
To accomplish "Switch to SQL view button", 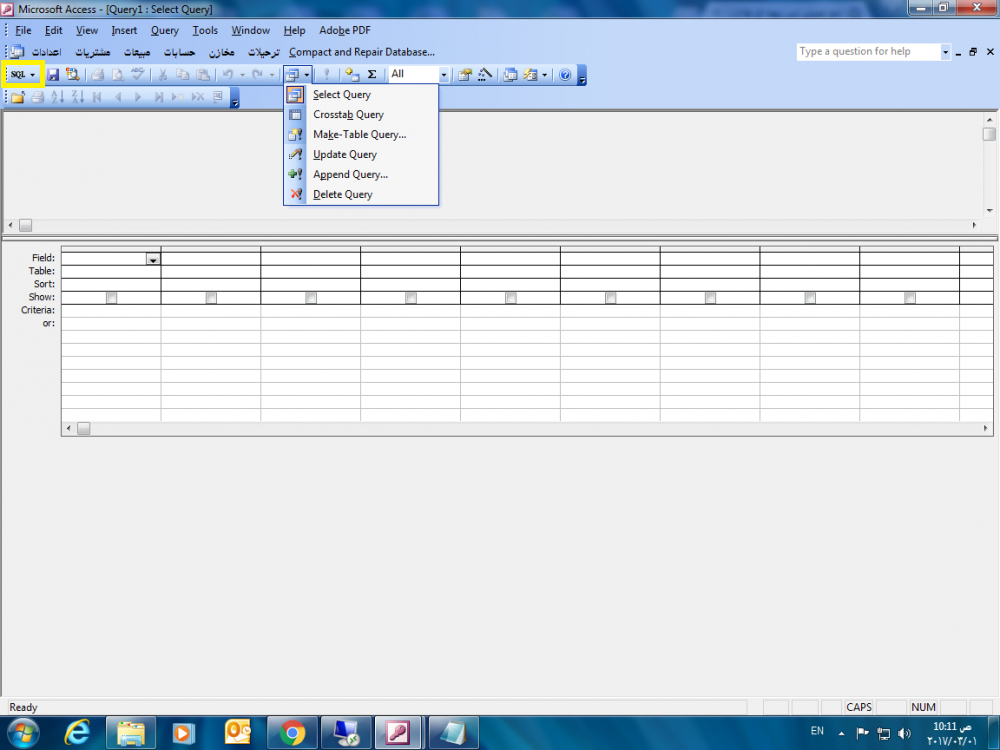I will (18, 75).
